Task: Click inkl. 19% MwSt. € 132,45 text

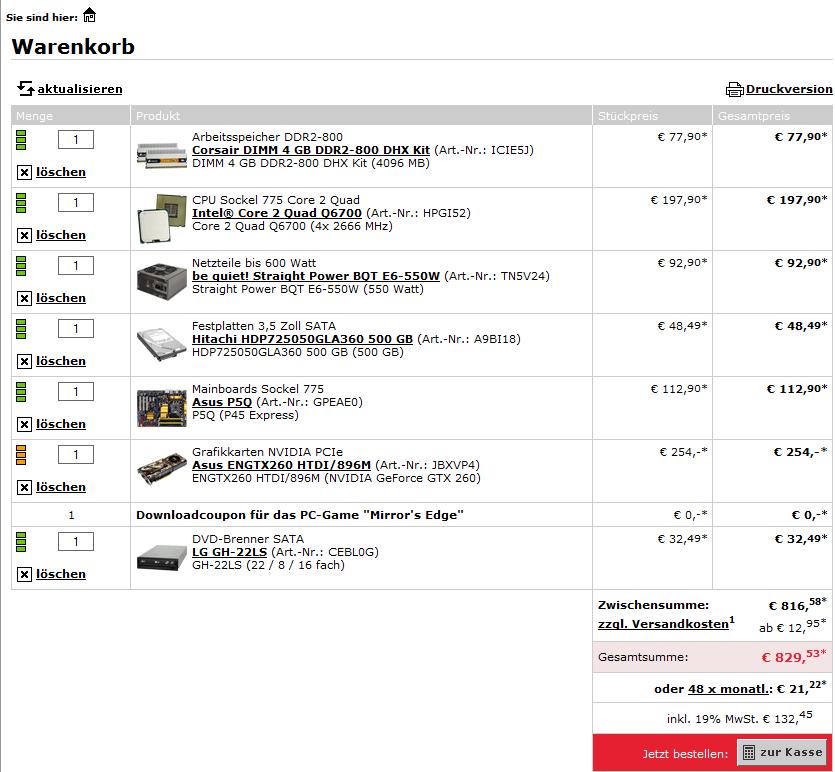Action: coord(740,718)
